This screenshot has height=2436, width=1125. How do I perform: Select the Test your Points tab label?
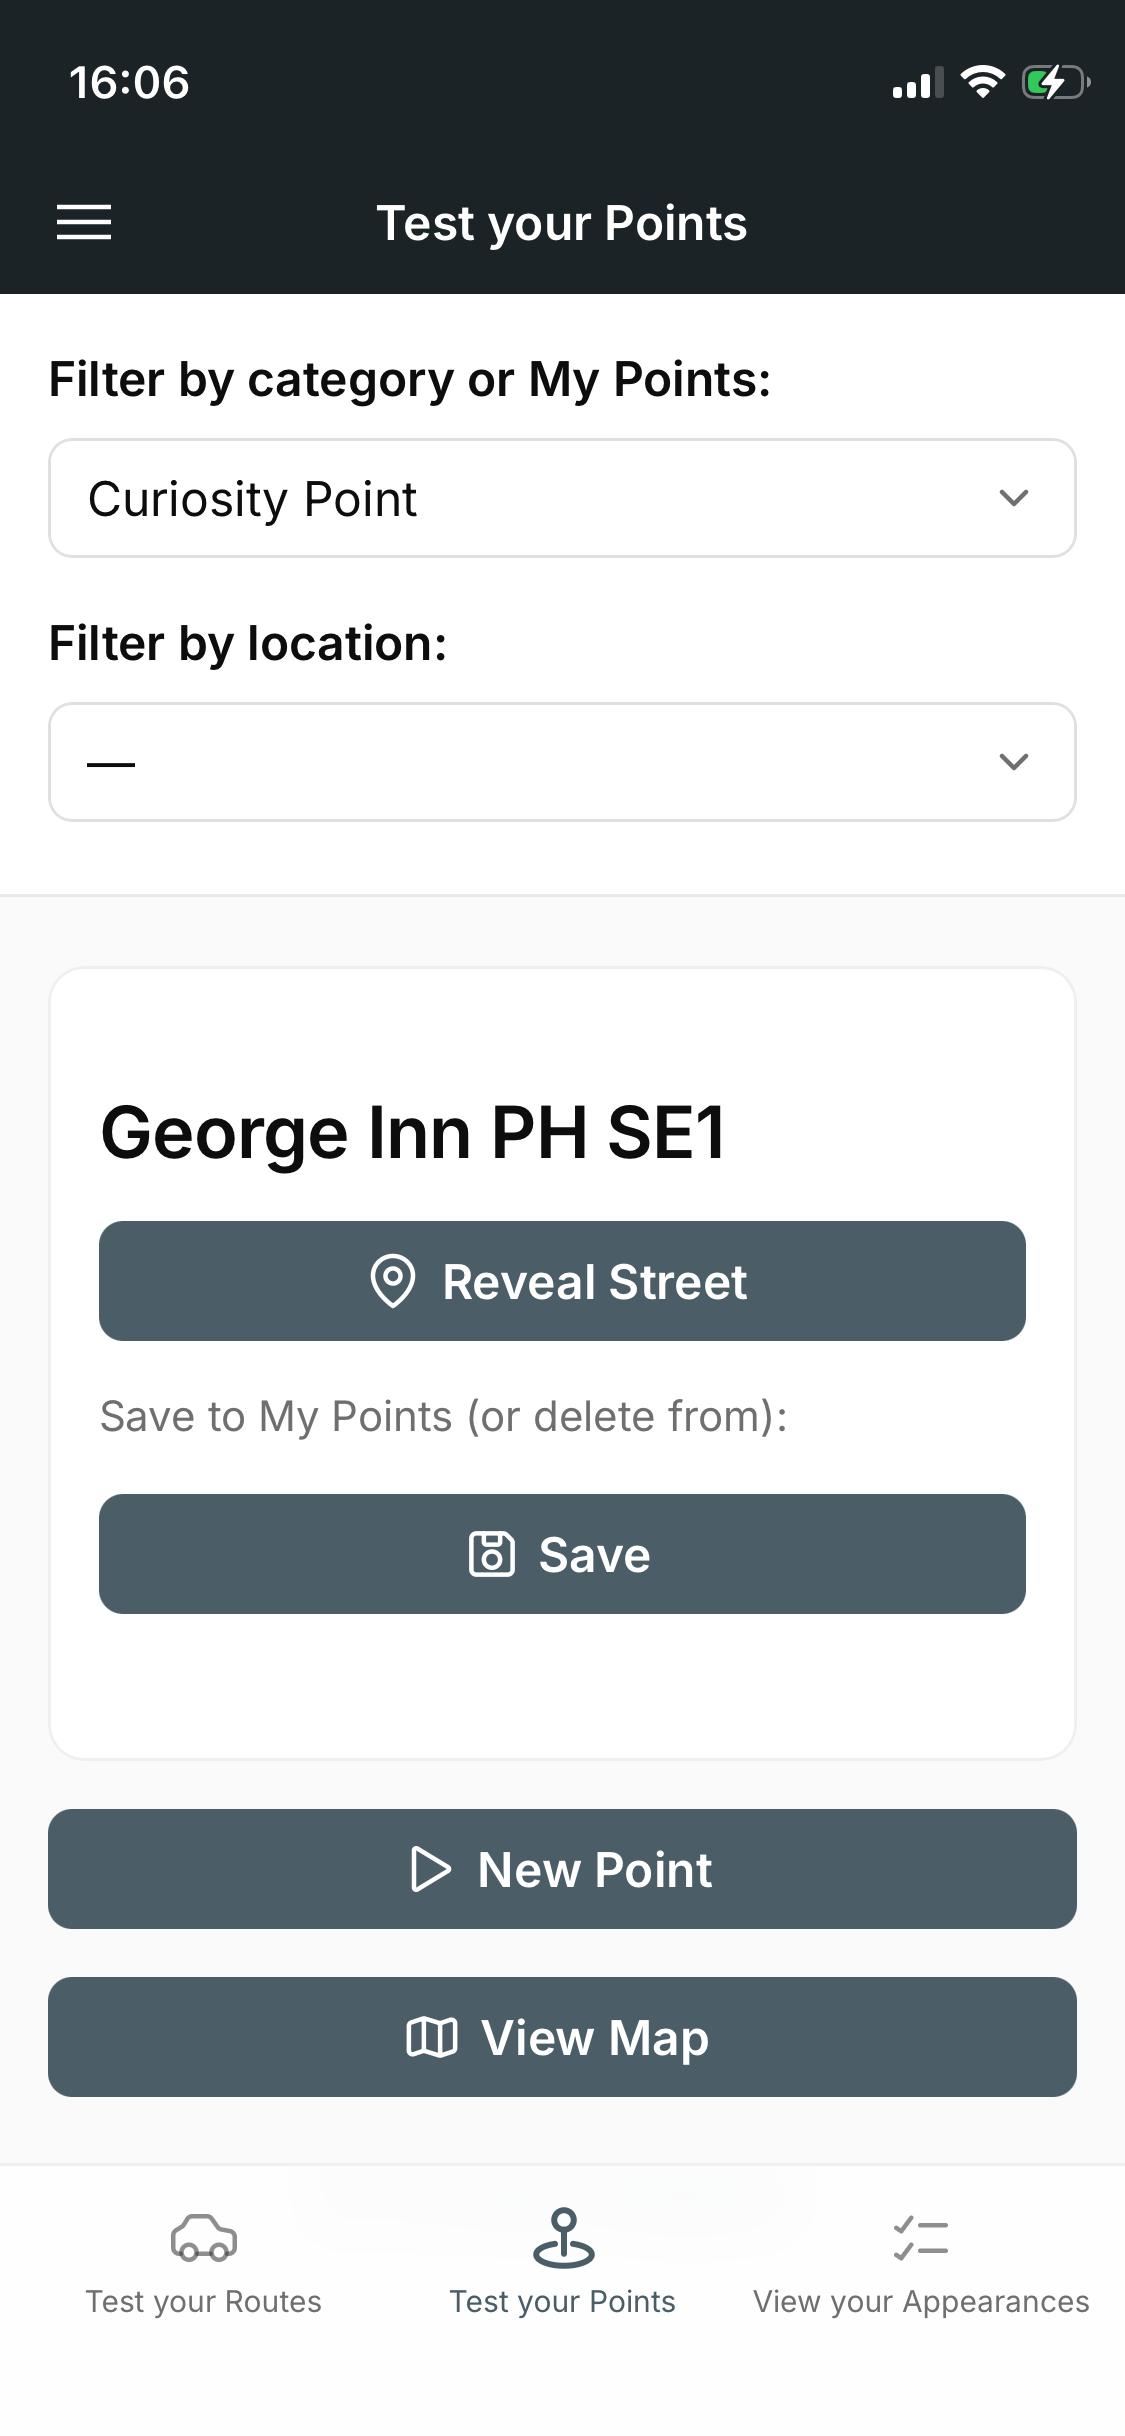(x=563, y=2301)
